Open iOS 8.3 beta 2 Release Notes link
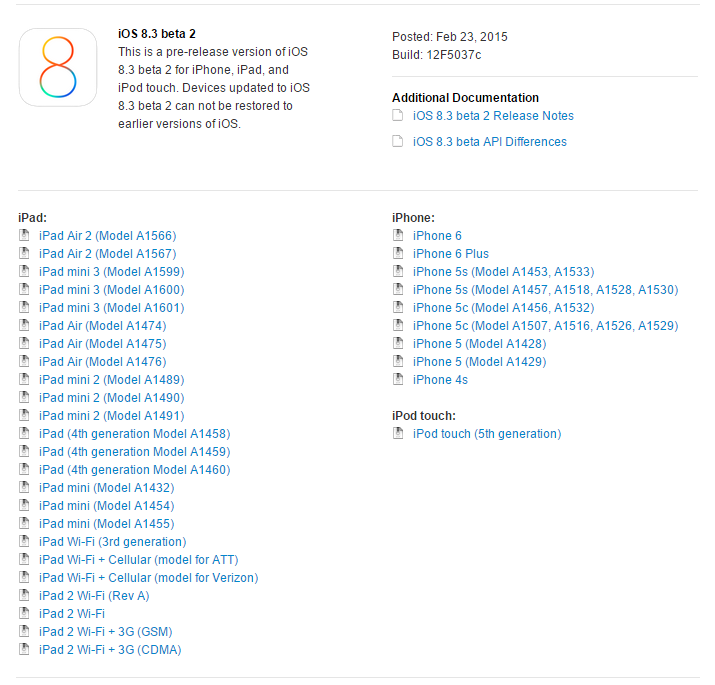 pos(493,116)
